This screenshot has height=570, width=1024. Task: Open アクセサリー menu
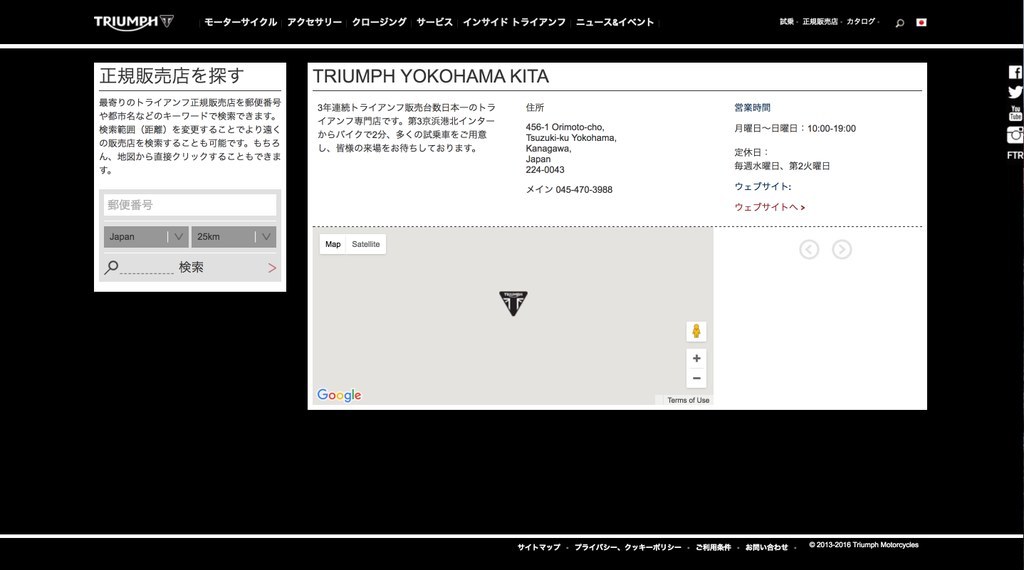[x=314, y=22]
